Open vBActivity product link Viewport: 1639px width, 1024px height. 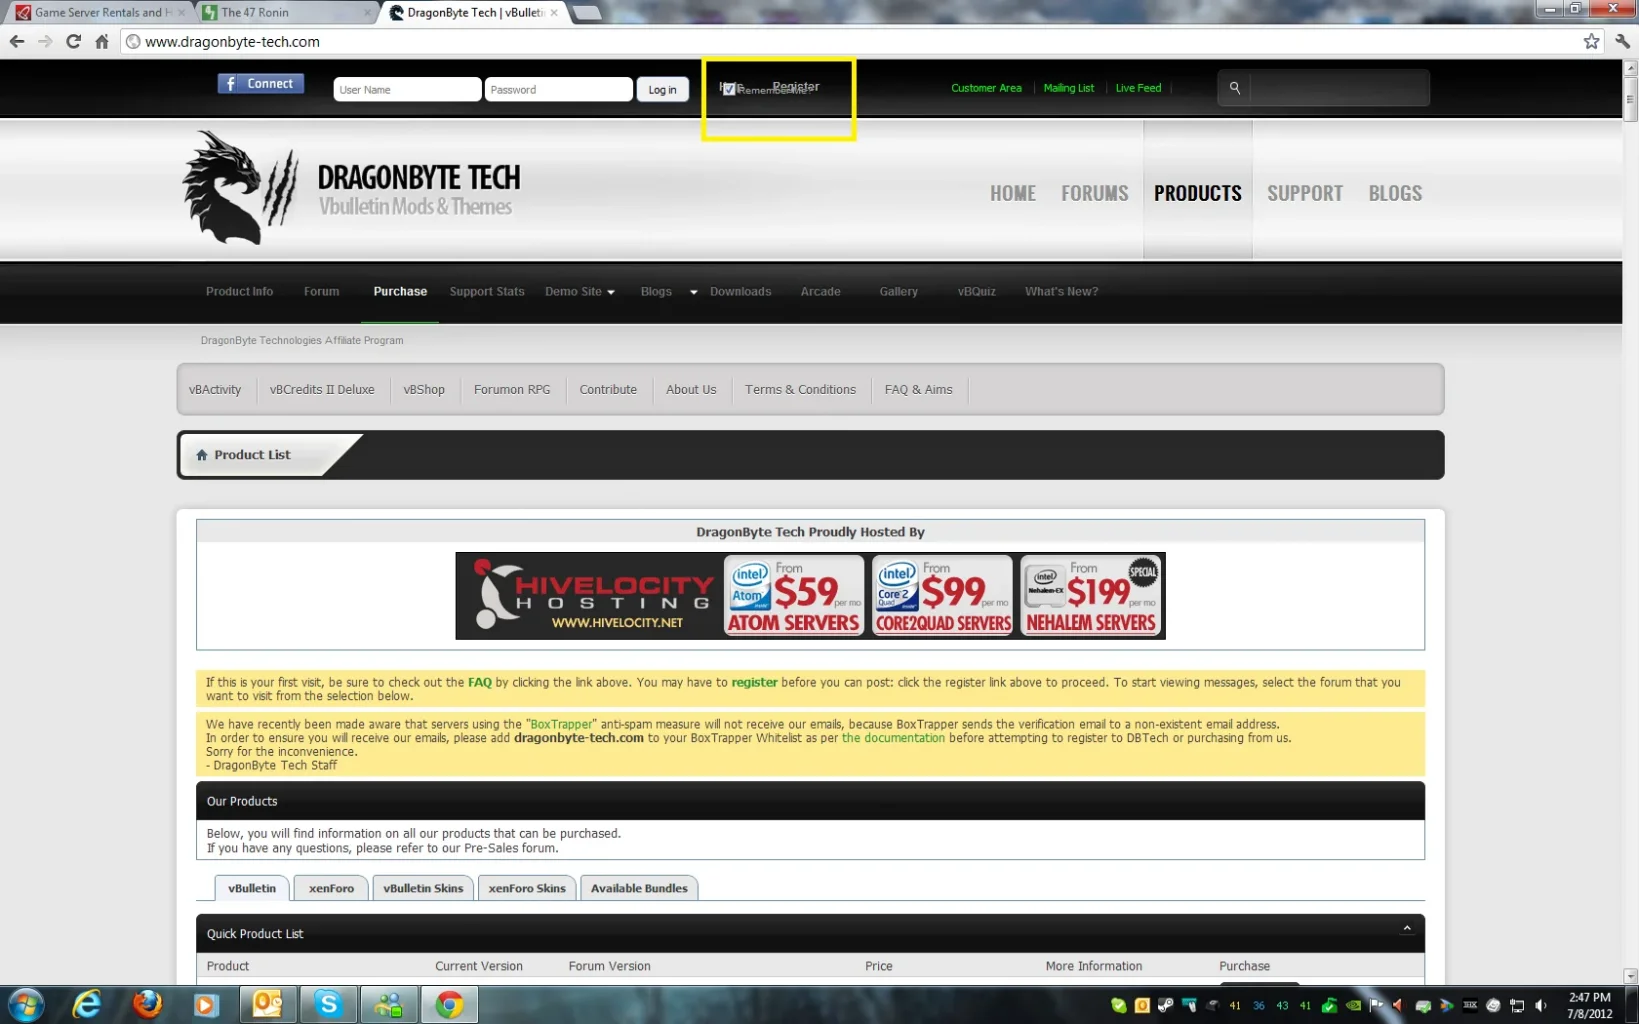(215, 389)
